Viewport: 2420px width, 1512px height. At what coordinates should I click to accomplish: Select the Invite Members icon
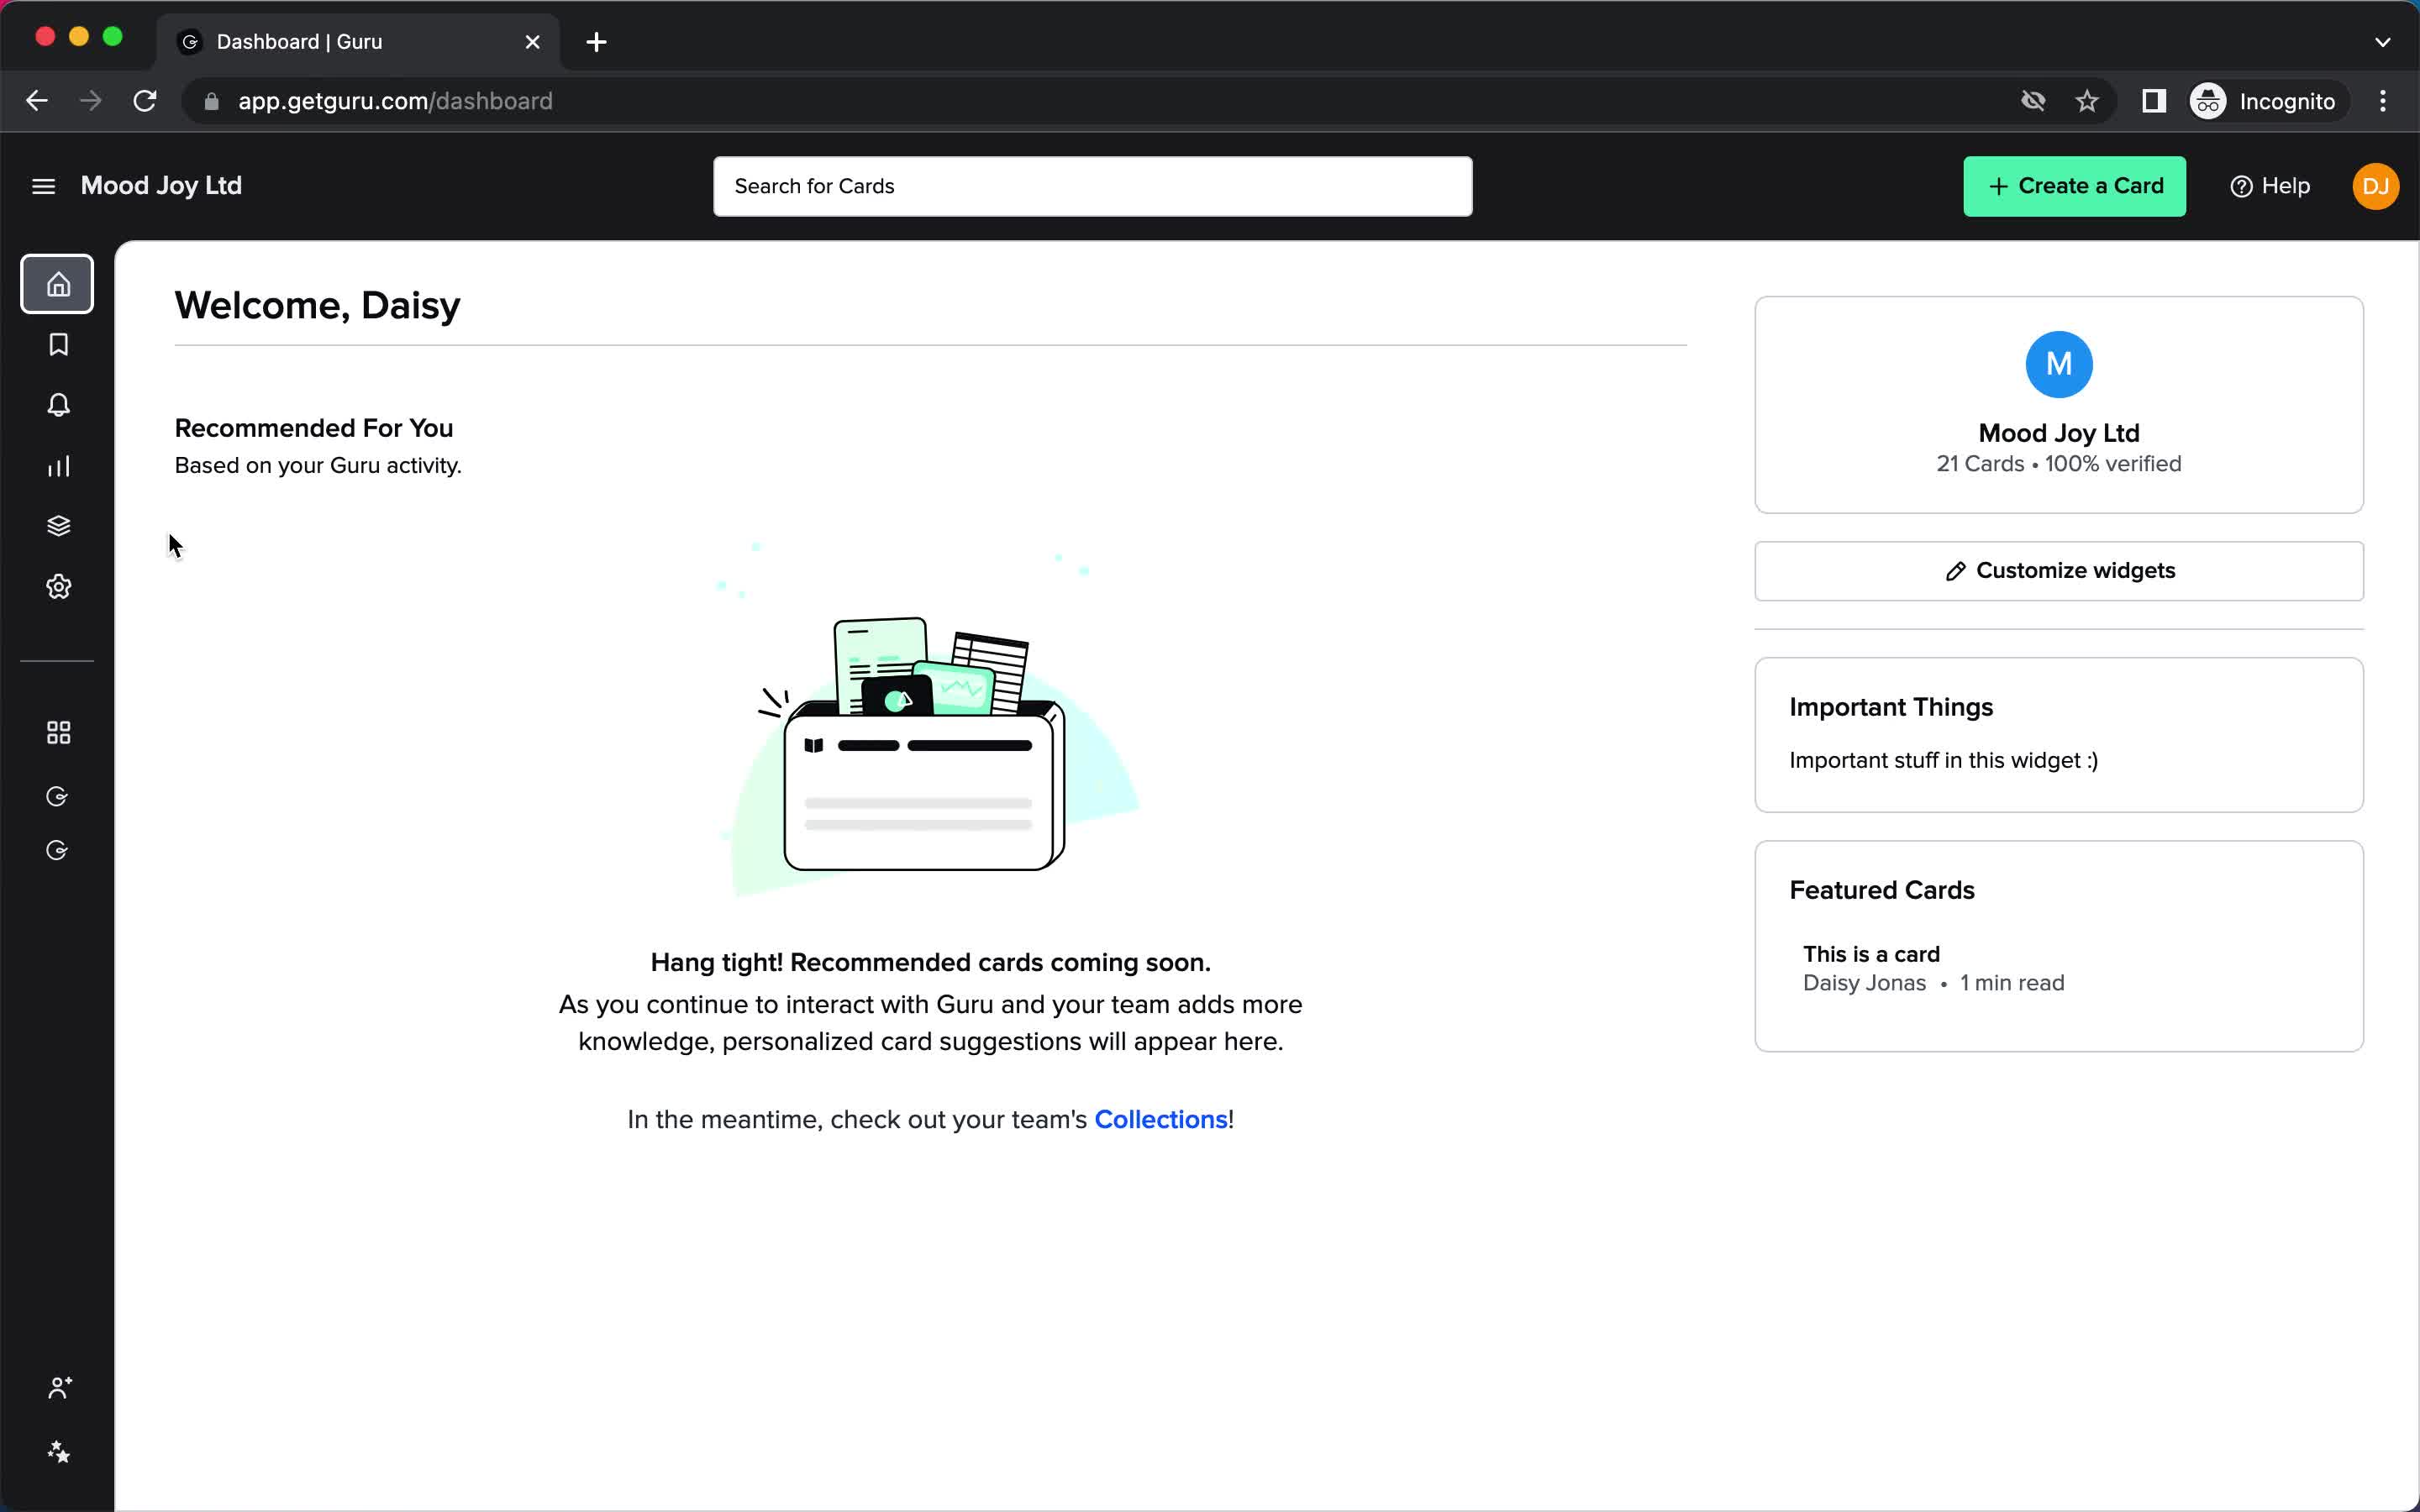coord(57,1389)
